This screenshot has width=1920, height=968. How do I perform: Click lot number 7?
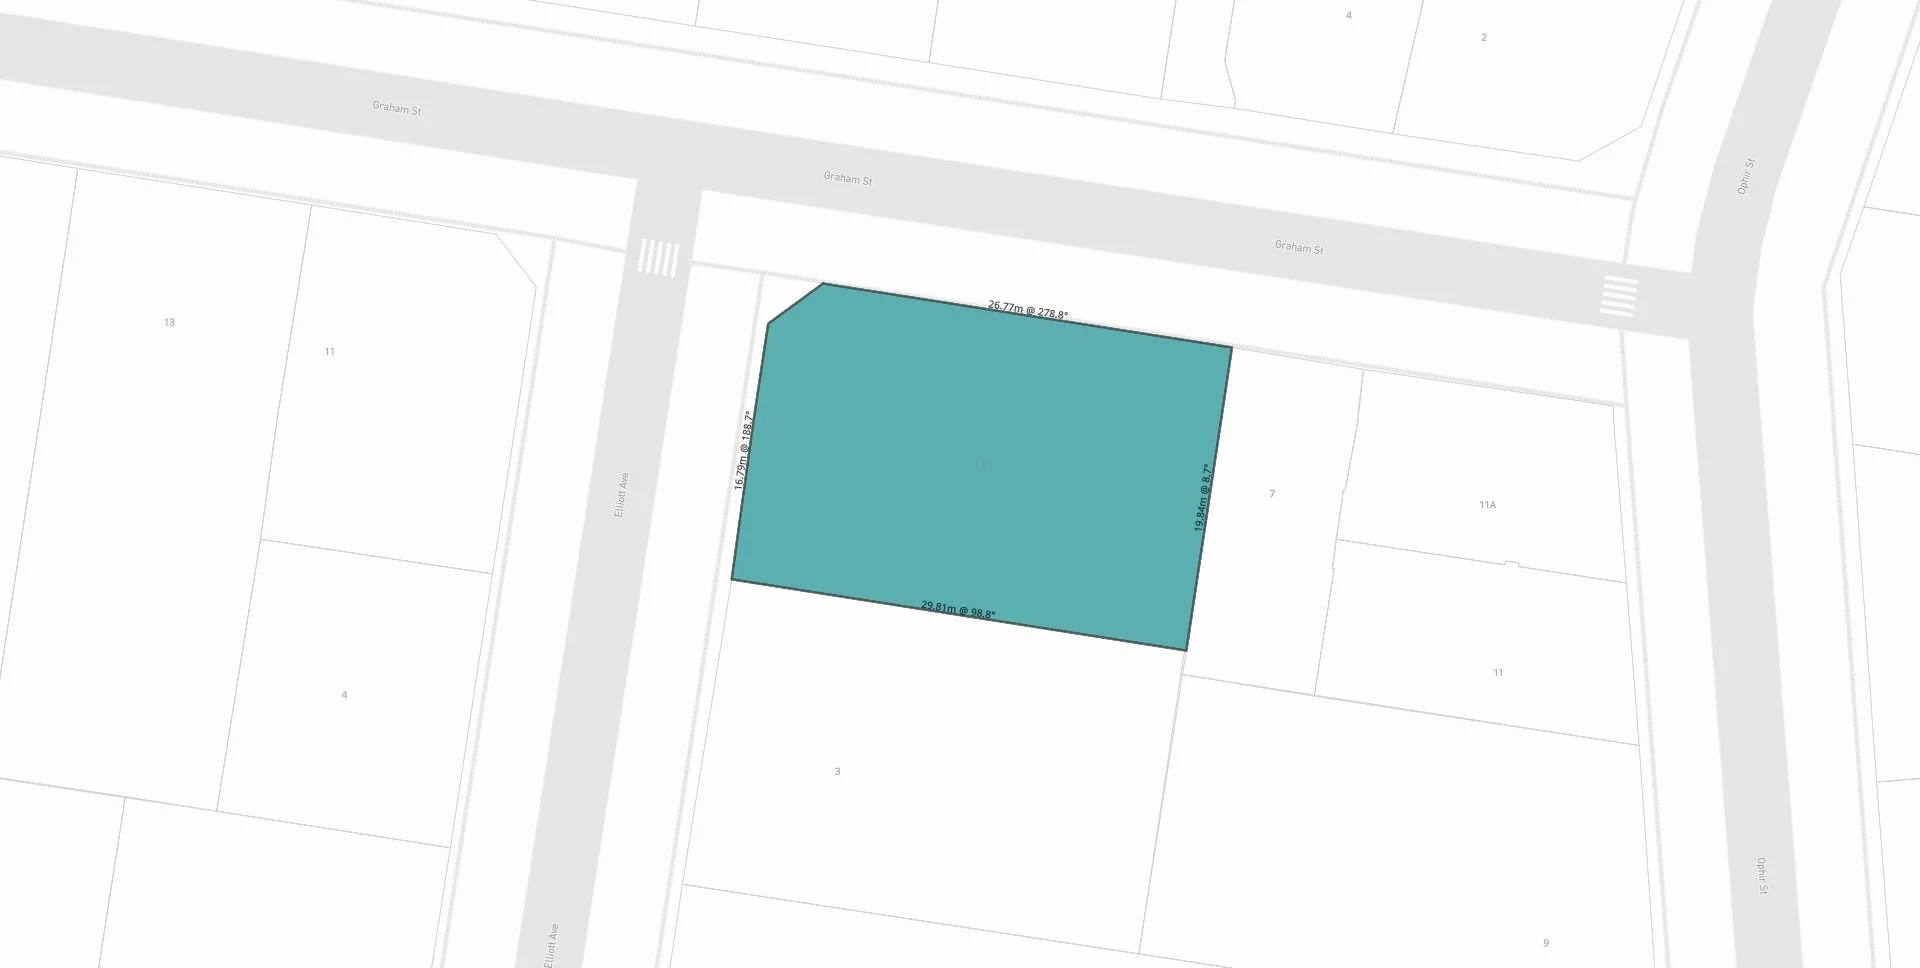click(x=1272, y=494)
